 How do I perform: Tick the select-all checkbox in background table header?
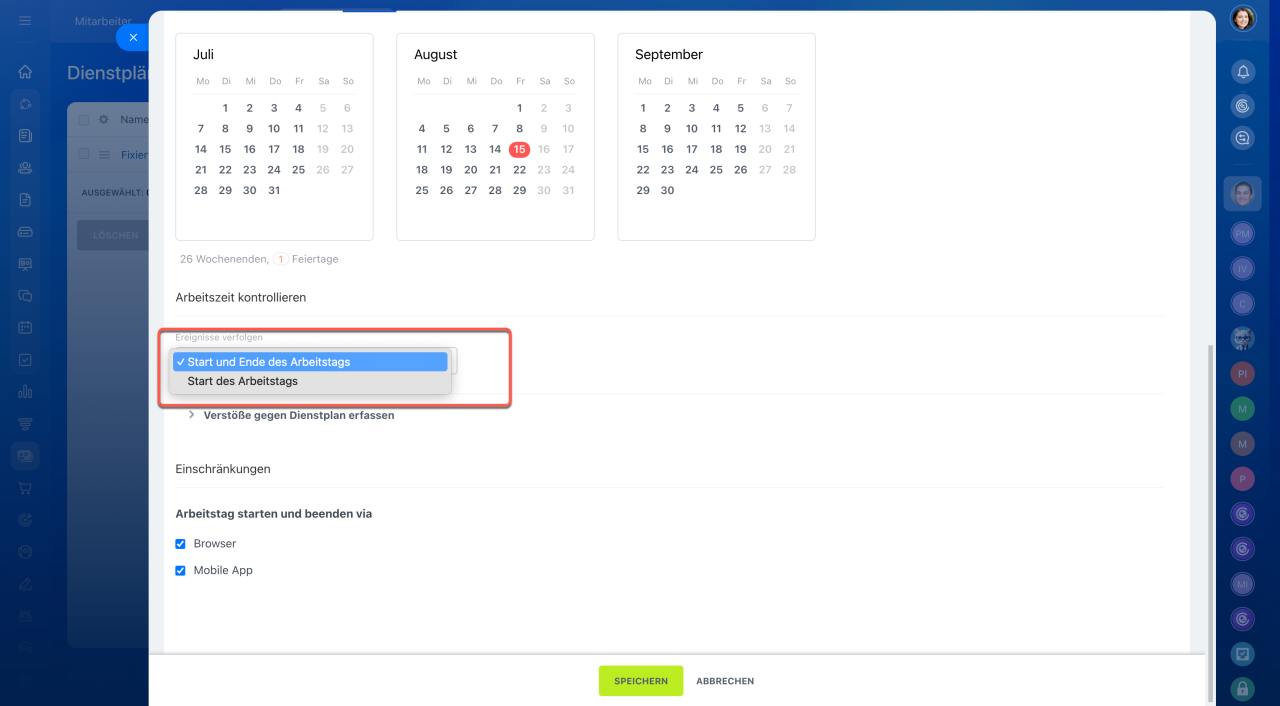coord(84,120)
